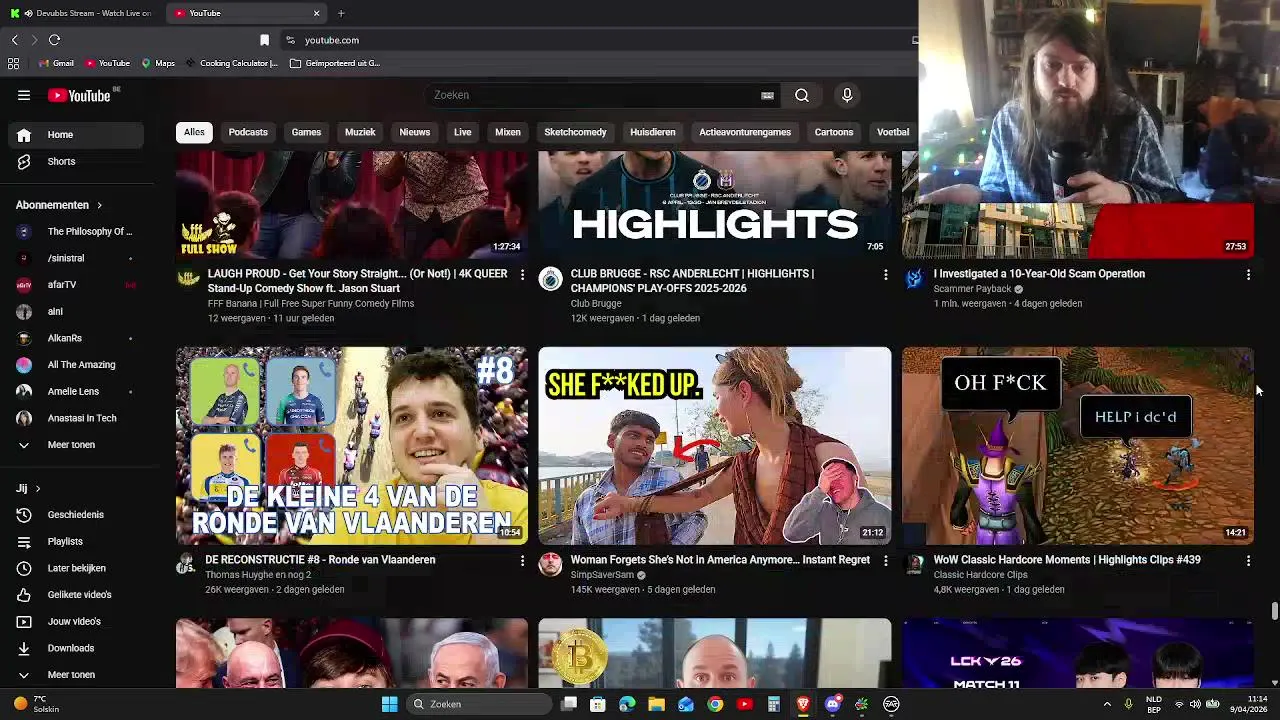Expand Jij section with bottom Meer tonen
This screenshot has height=720, width=1280.
pyautogui.click(x=76, y=675)
